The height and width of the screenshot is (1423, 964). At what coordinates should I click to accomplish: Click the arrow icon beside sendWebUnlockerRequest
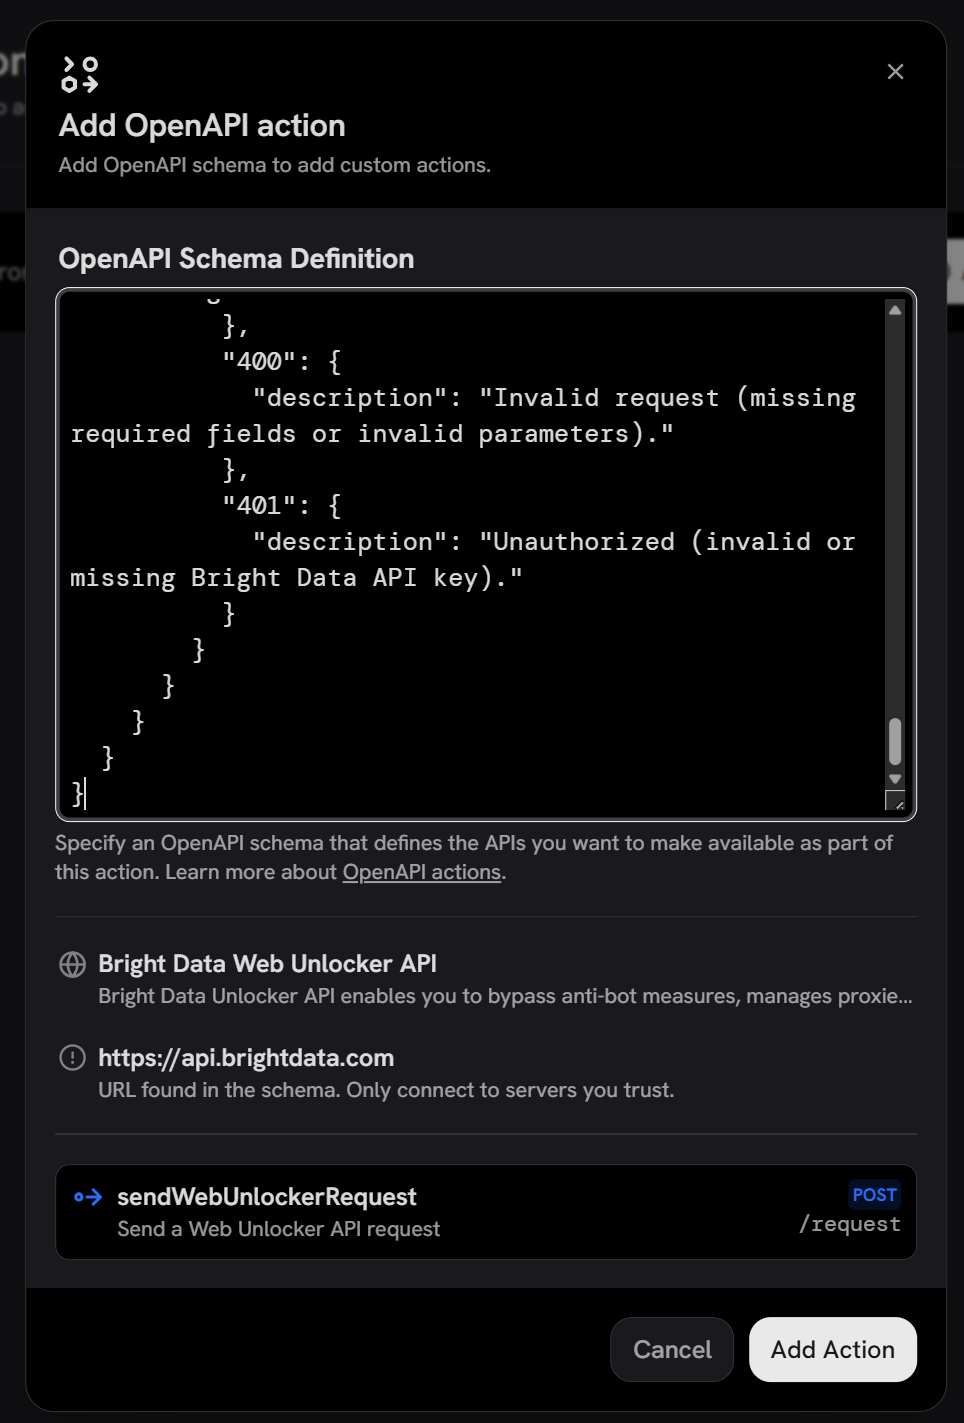(88, 1197)
